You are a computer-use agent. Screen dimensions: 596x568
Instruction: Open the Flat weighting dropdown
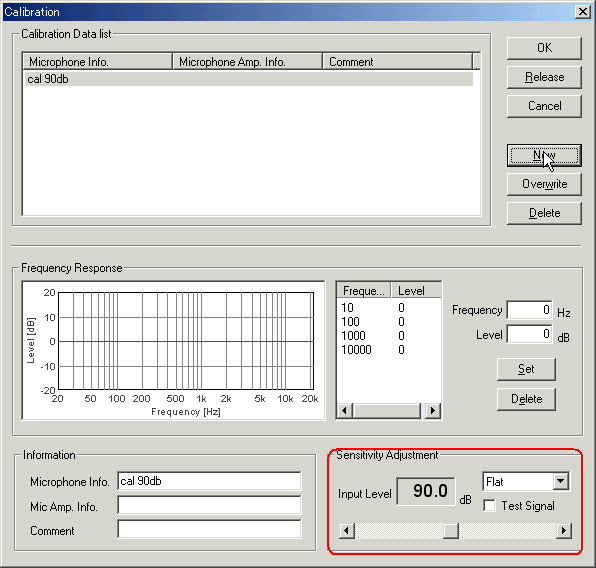pos(561,481)
